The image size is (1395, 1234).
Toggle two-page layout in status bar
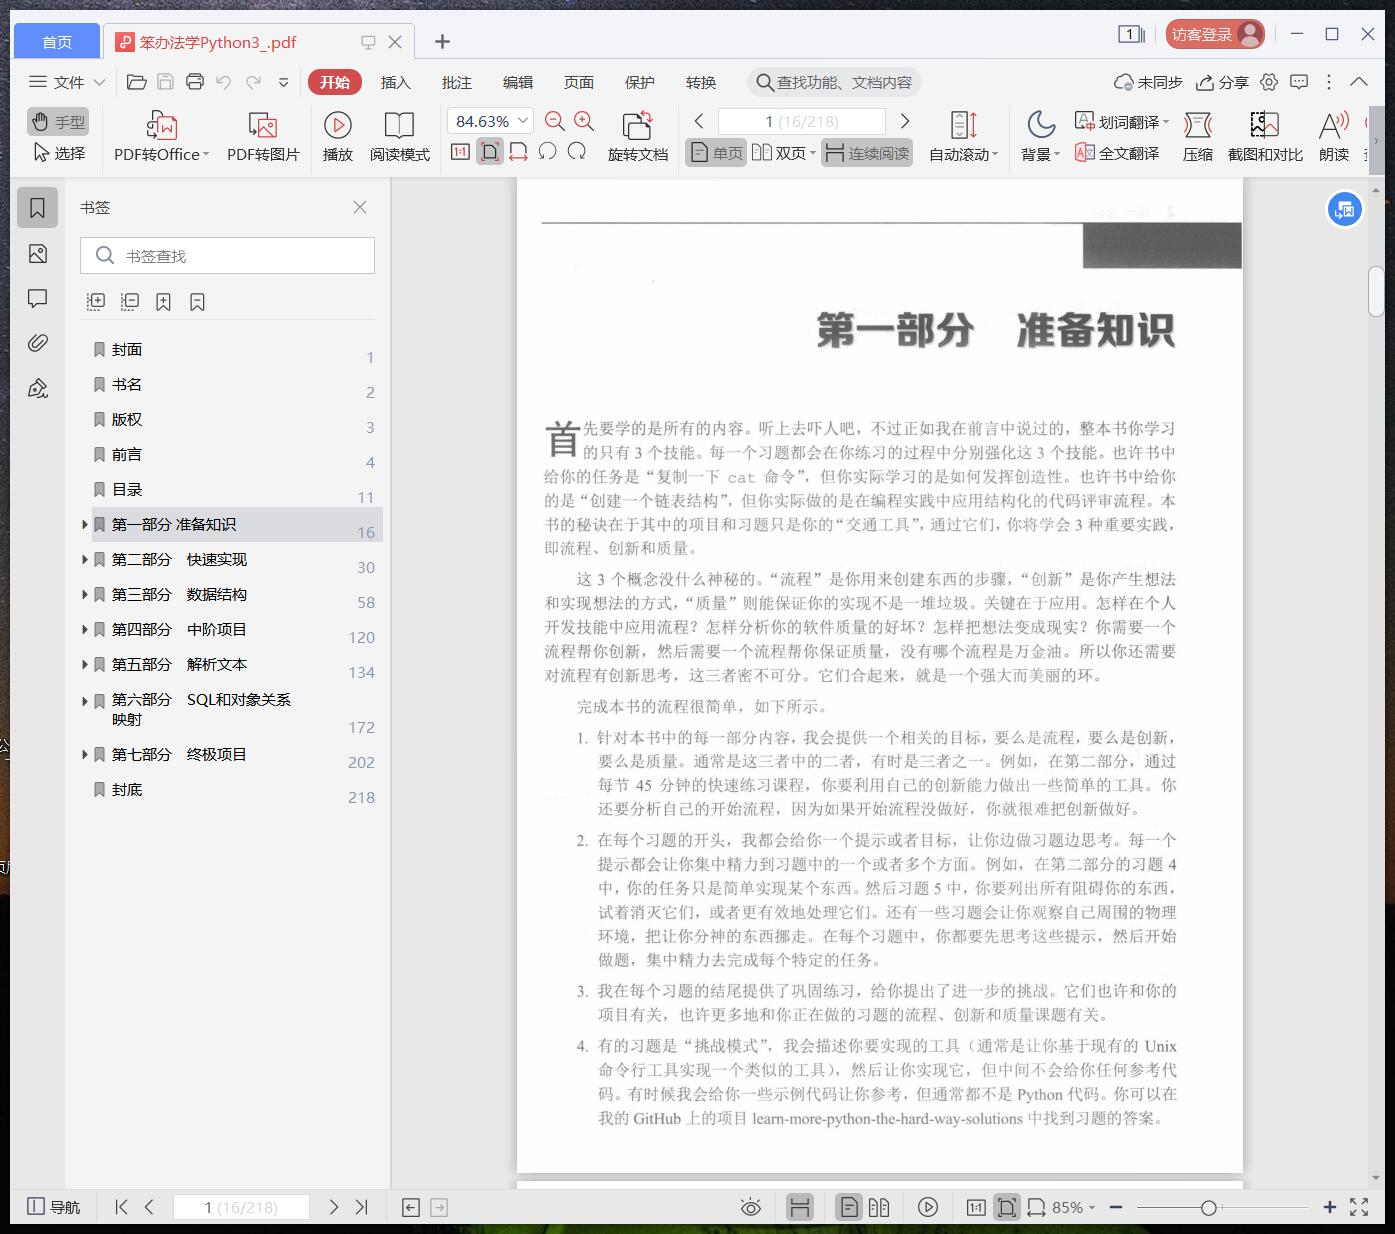pyautogui.click(x=879, y=1207)
